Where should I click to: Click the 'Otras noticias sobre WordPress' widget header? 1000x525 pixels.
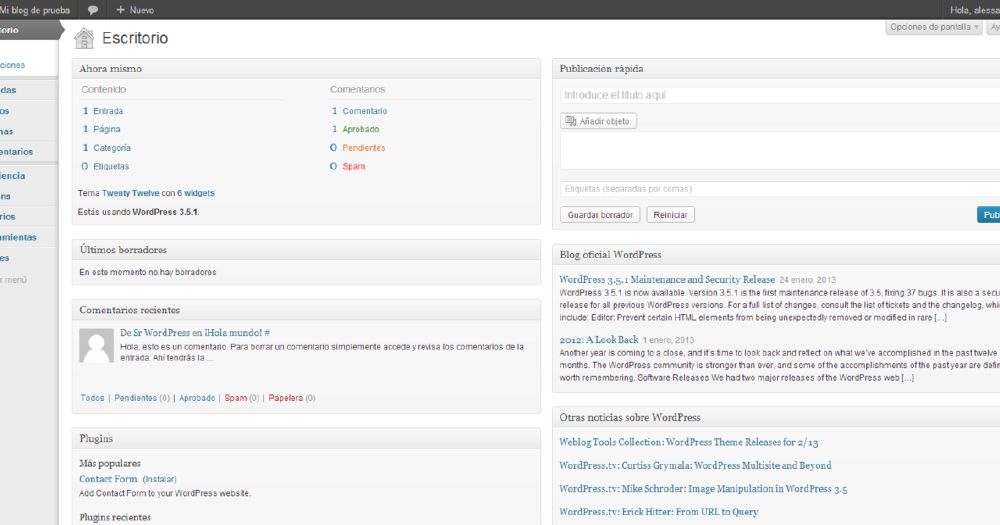point(776,418)
